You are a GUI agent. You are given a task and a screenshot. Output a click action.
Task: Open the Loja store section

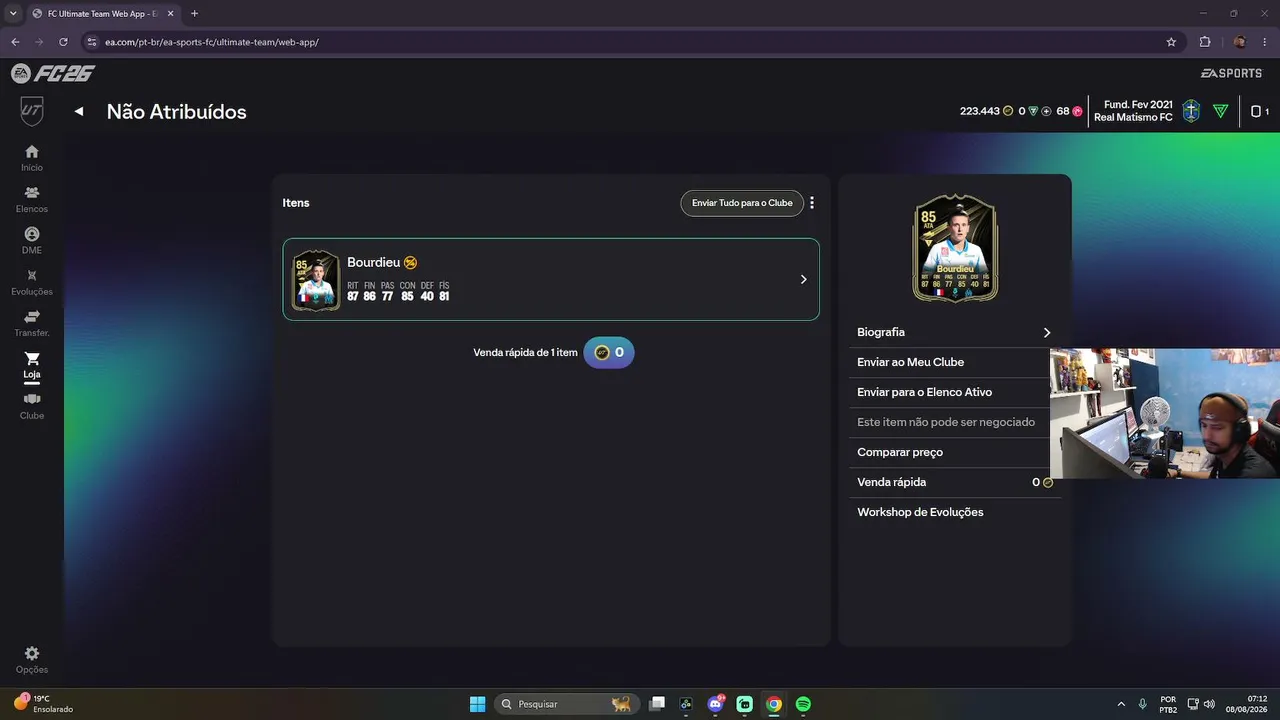(x=32, y=365)
